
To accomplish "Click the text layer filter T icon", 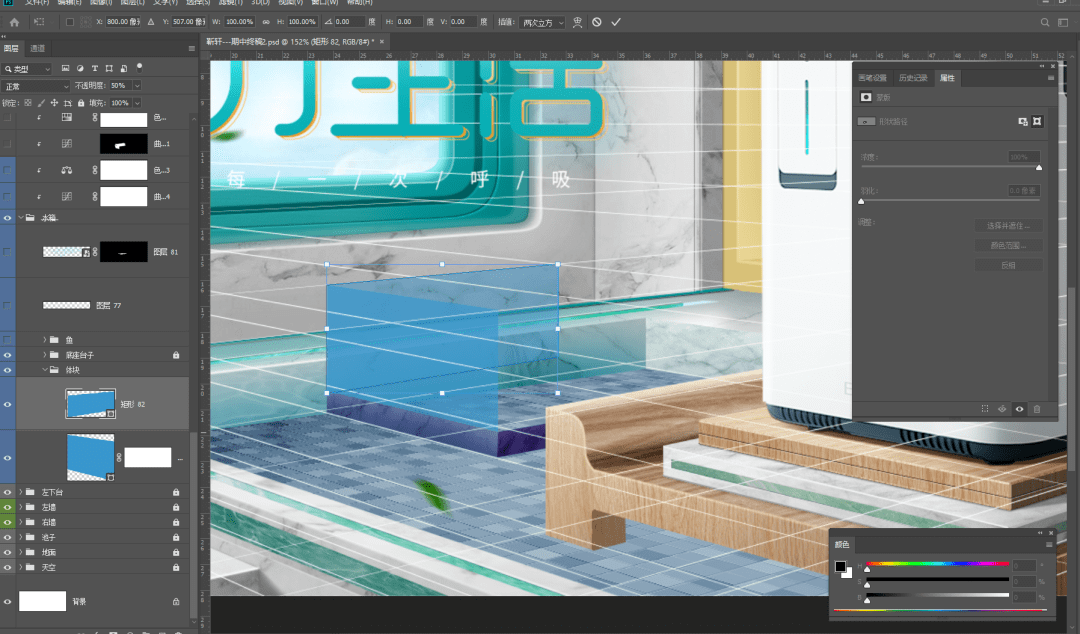I will [93, 68].
